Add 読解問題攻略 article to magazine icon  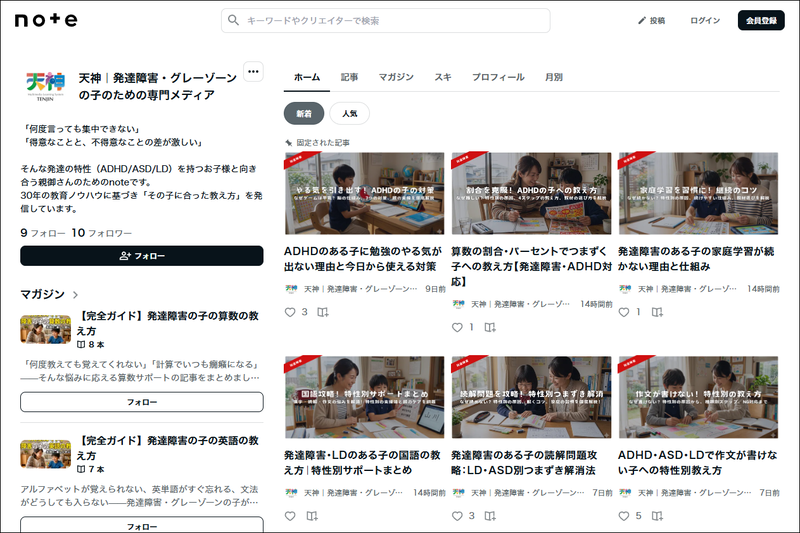tap(490, 516)
